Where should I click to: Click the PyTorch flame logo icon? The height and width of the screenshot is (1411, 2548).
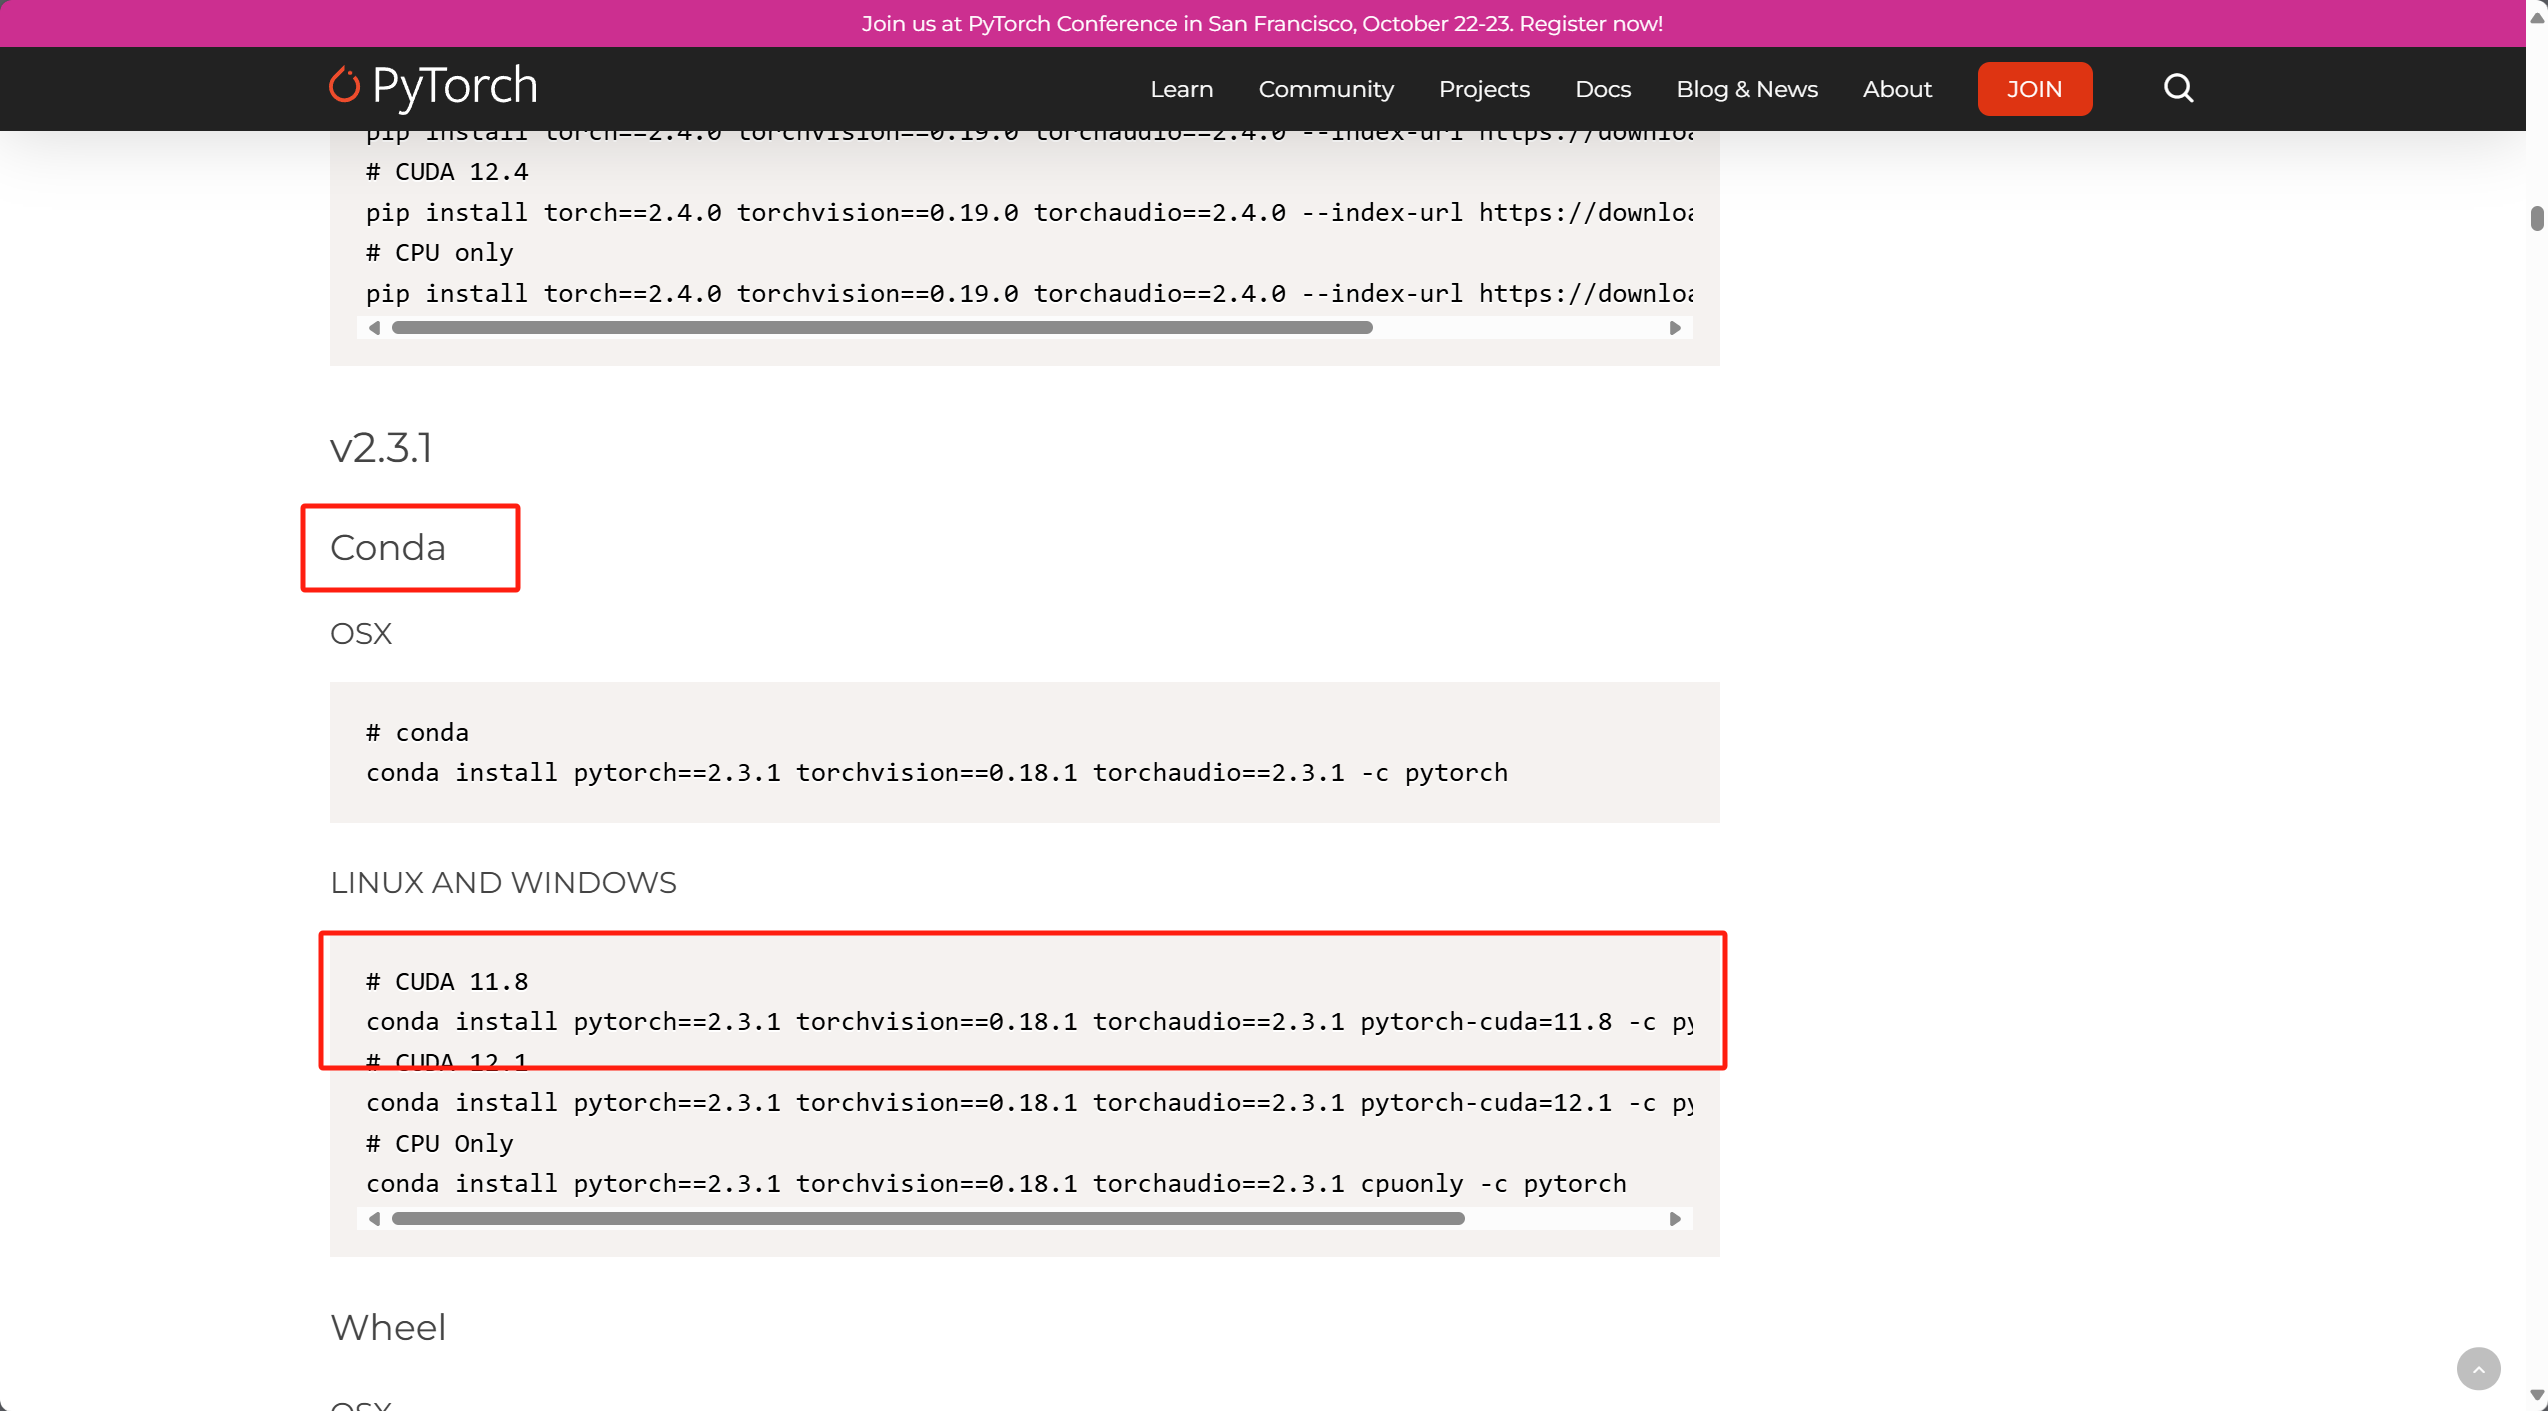coord(344,86)
